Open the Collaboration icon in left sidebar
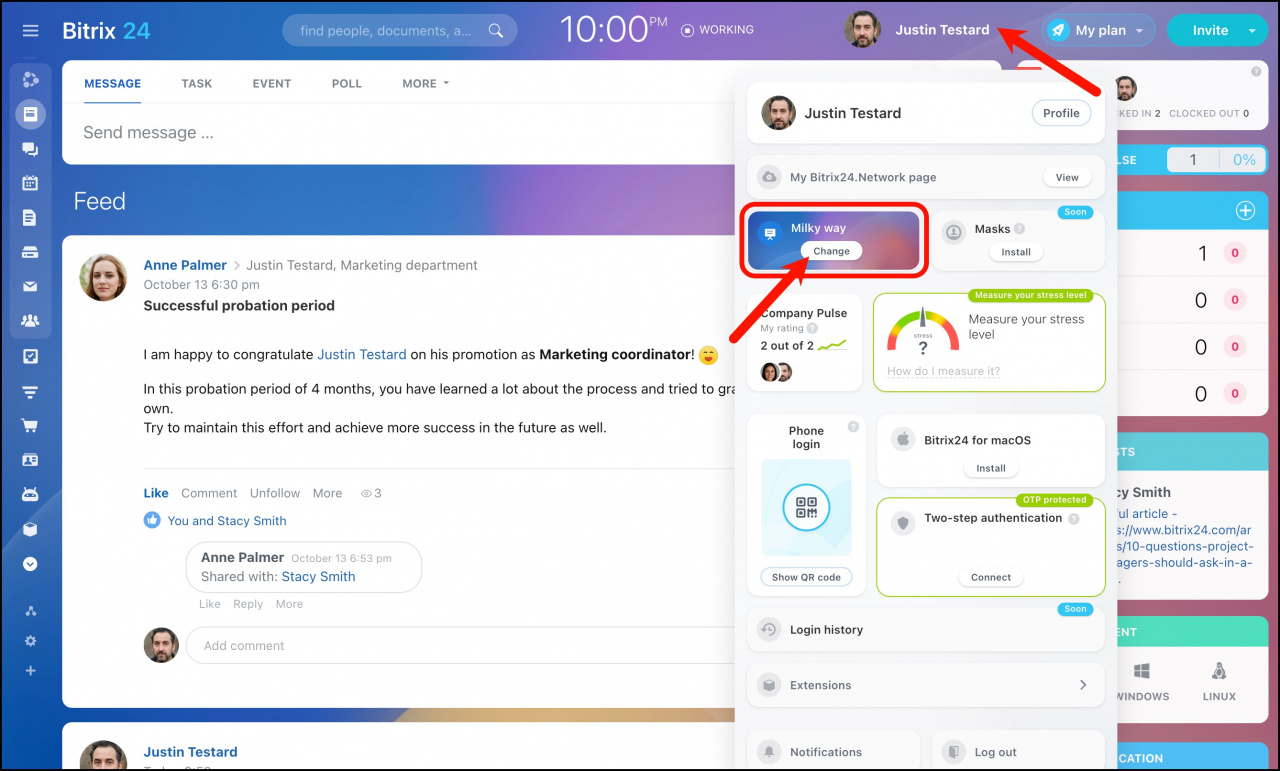1280x771 pixels. coord(30,79)
